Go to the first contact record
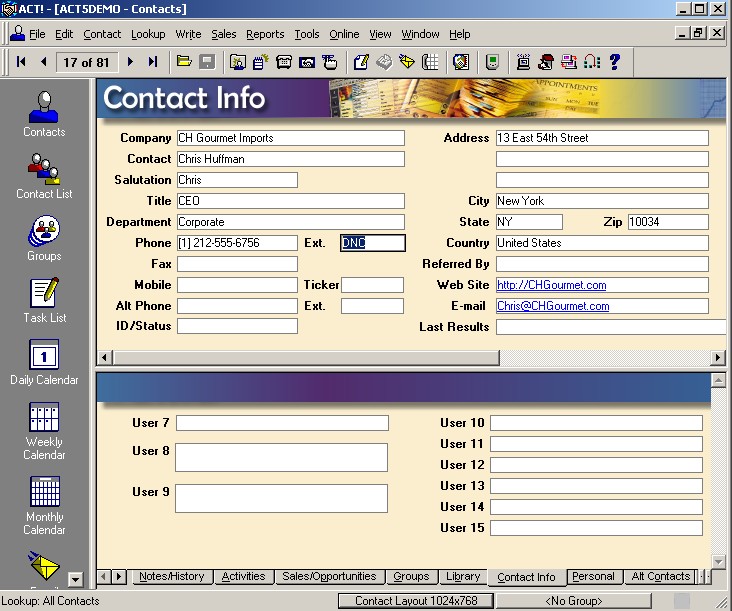The width and height of the screenshot is (732, 611). (21, 62)
